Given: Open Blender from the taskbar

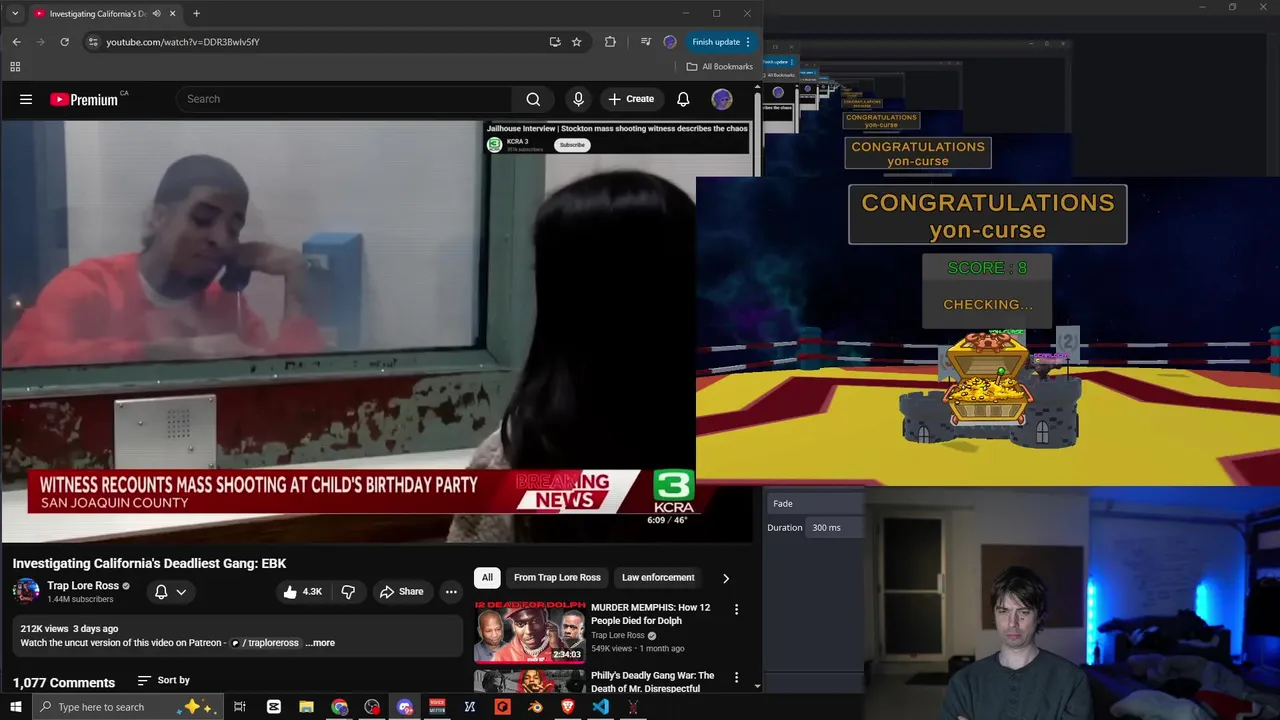Looking at the screenshot, I should [535, 707].
